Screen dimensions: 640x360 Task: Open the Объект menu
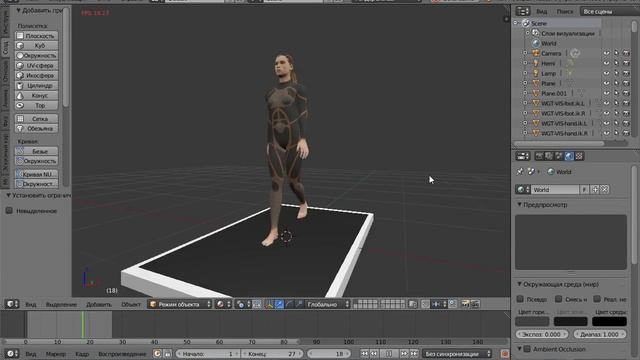click(131, 304)
